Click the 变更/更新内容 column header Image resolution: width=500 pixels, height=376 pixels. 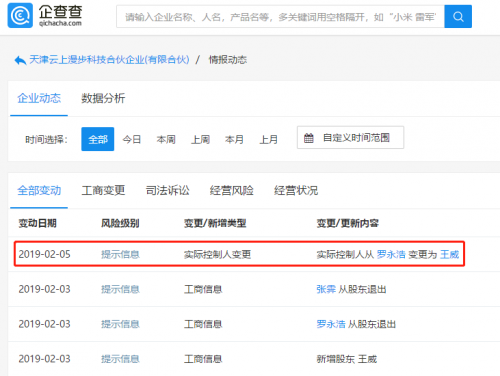click(348, 223)
